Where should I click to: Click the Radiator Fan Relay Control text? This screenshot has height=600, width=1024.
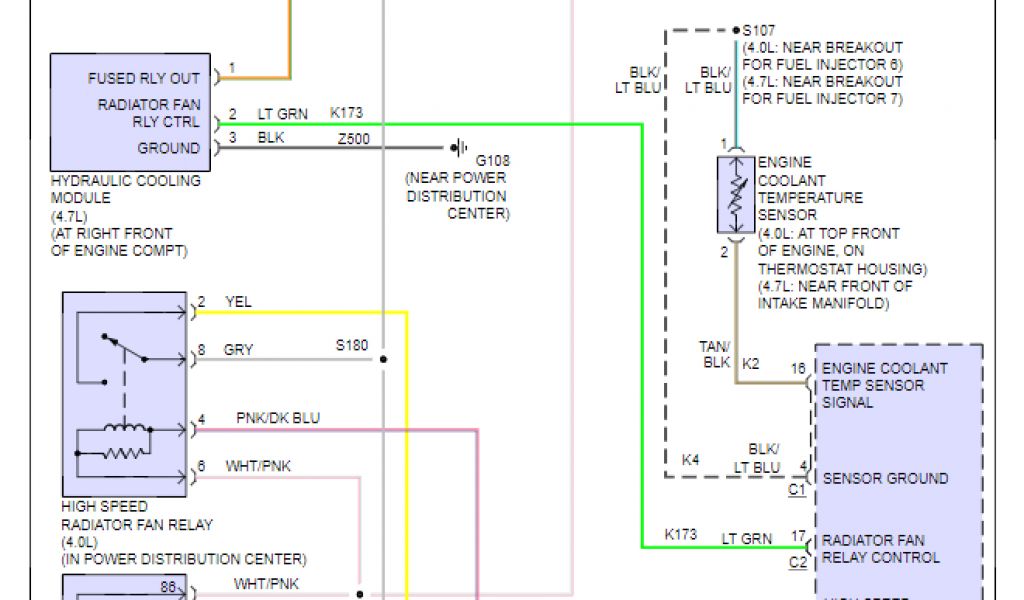(x=880, y=548)
